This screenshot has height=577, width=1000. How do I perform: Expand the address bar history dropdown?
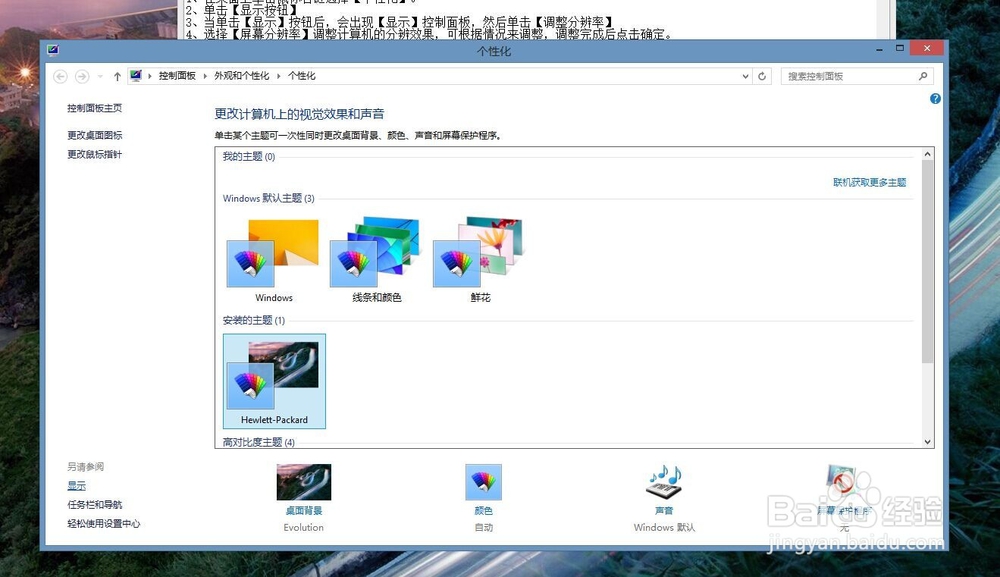[x=745, y=77]
